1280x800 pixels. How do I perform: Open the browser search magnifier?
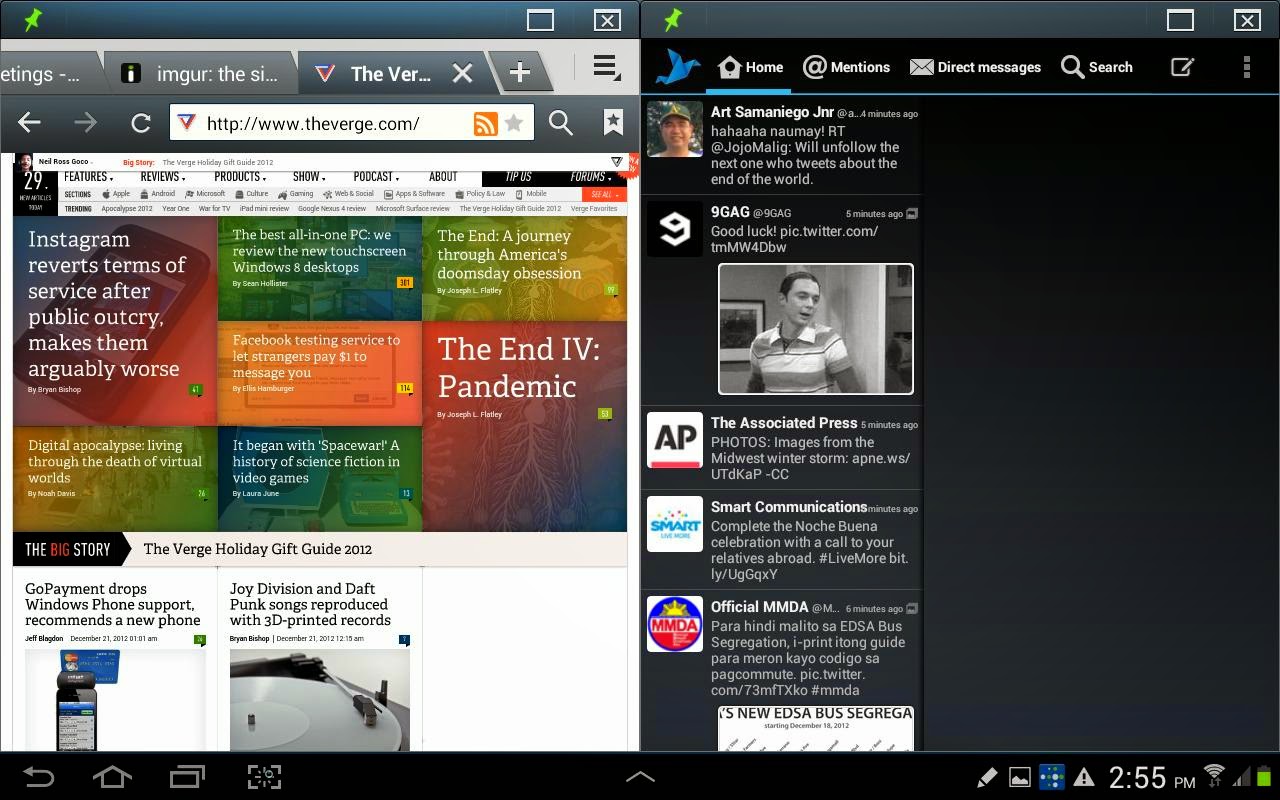click(x=561, y=123)
